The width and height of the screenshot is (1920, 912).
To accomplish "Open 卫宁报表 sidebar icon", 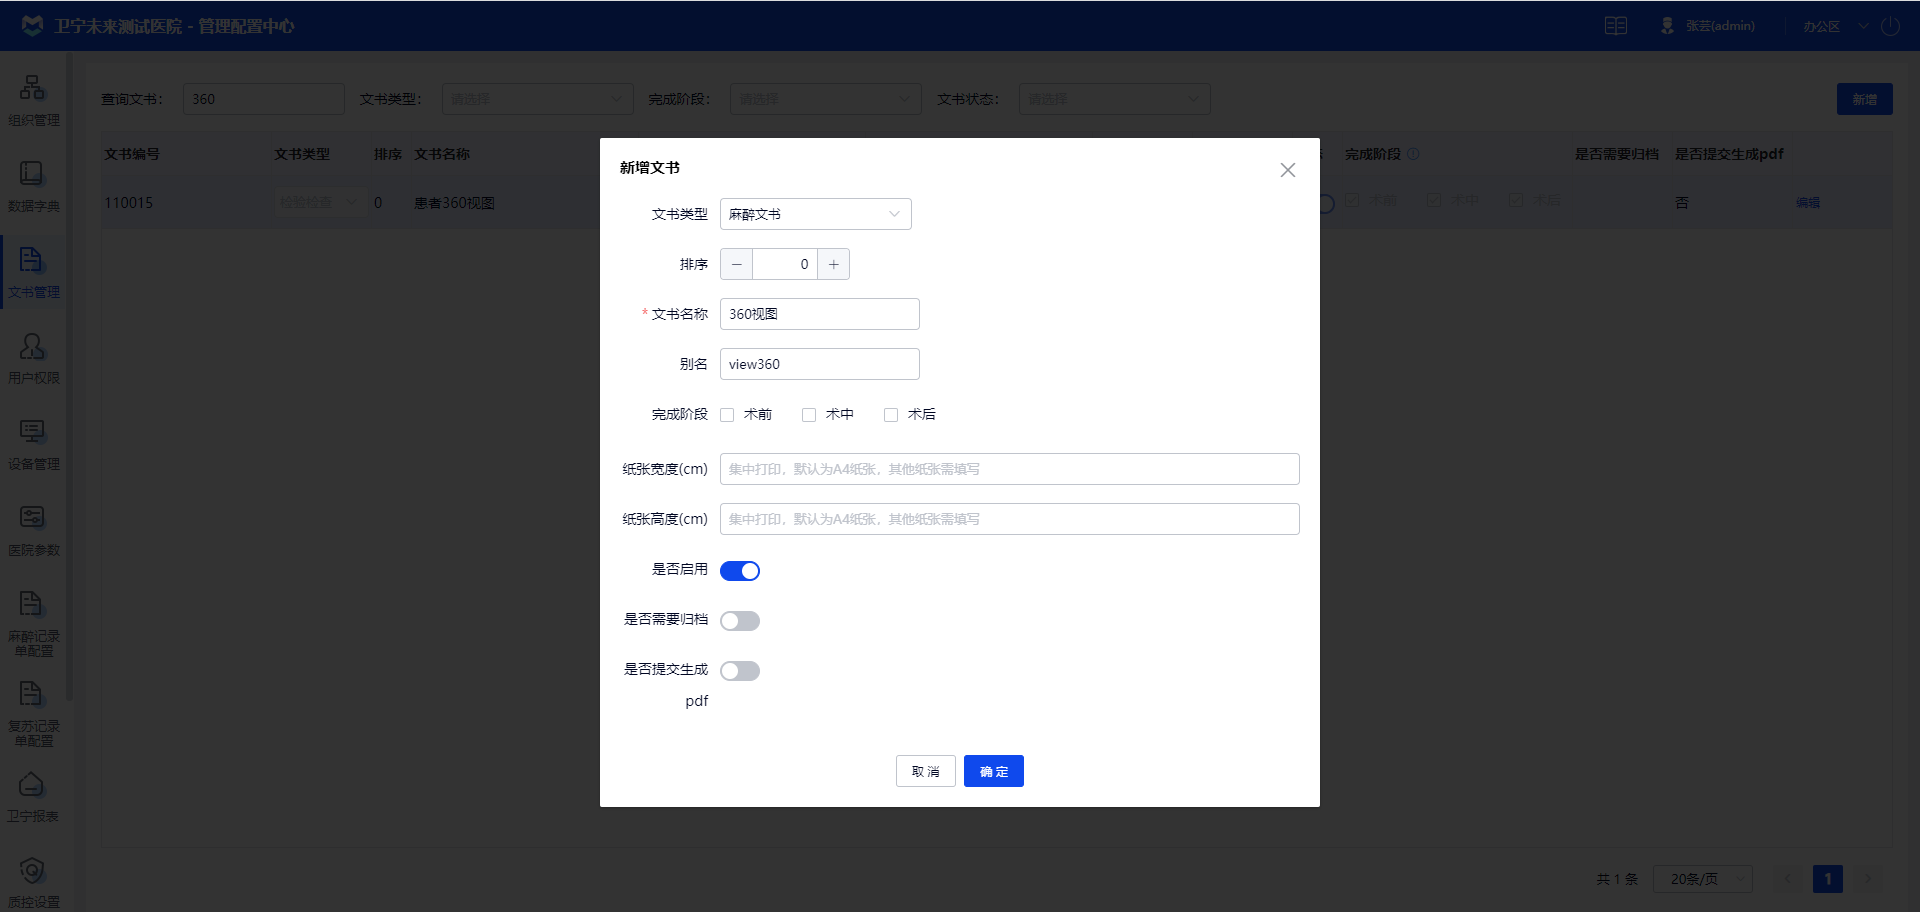I will pyautogui.click(x=32, y=784).
